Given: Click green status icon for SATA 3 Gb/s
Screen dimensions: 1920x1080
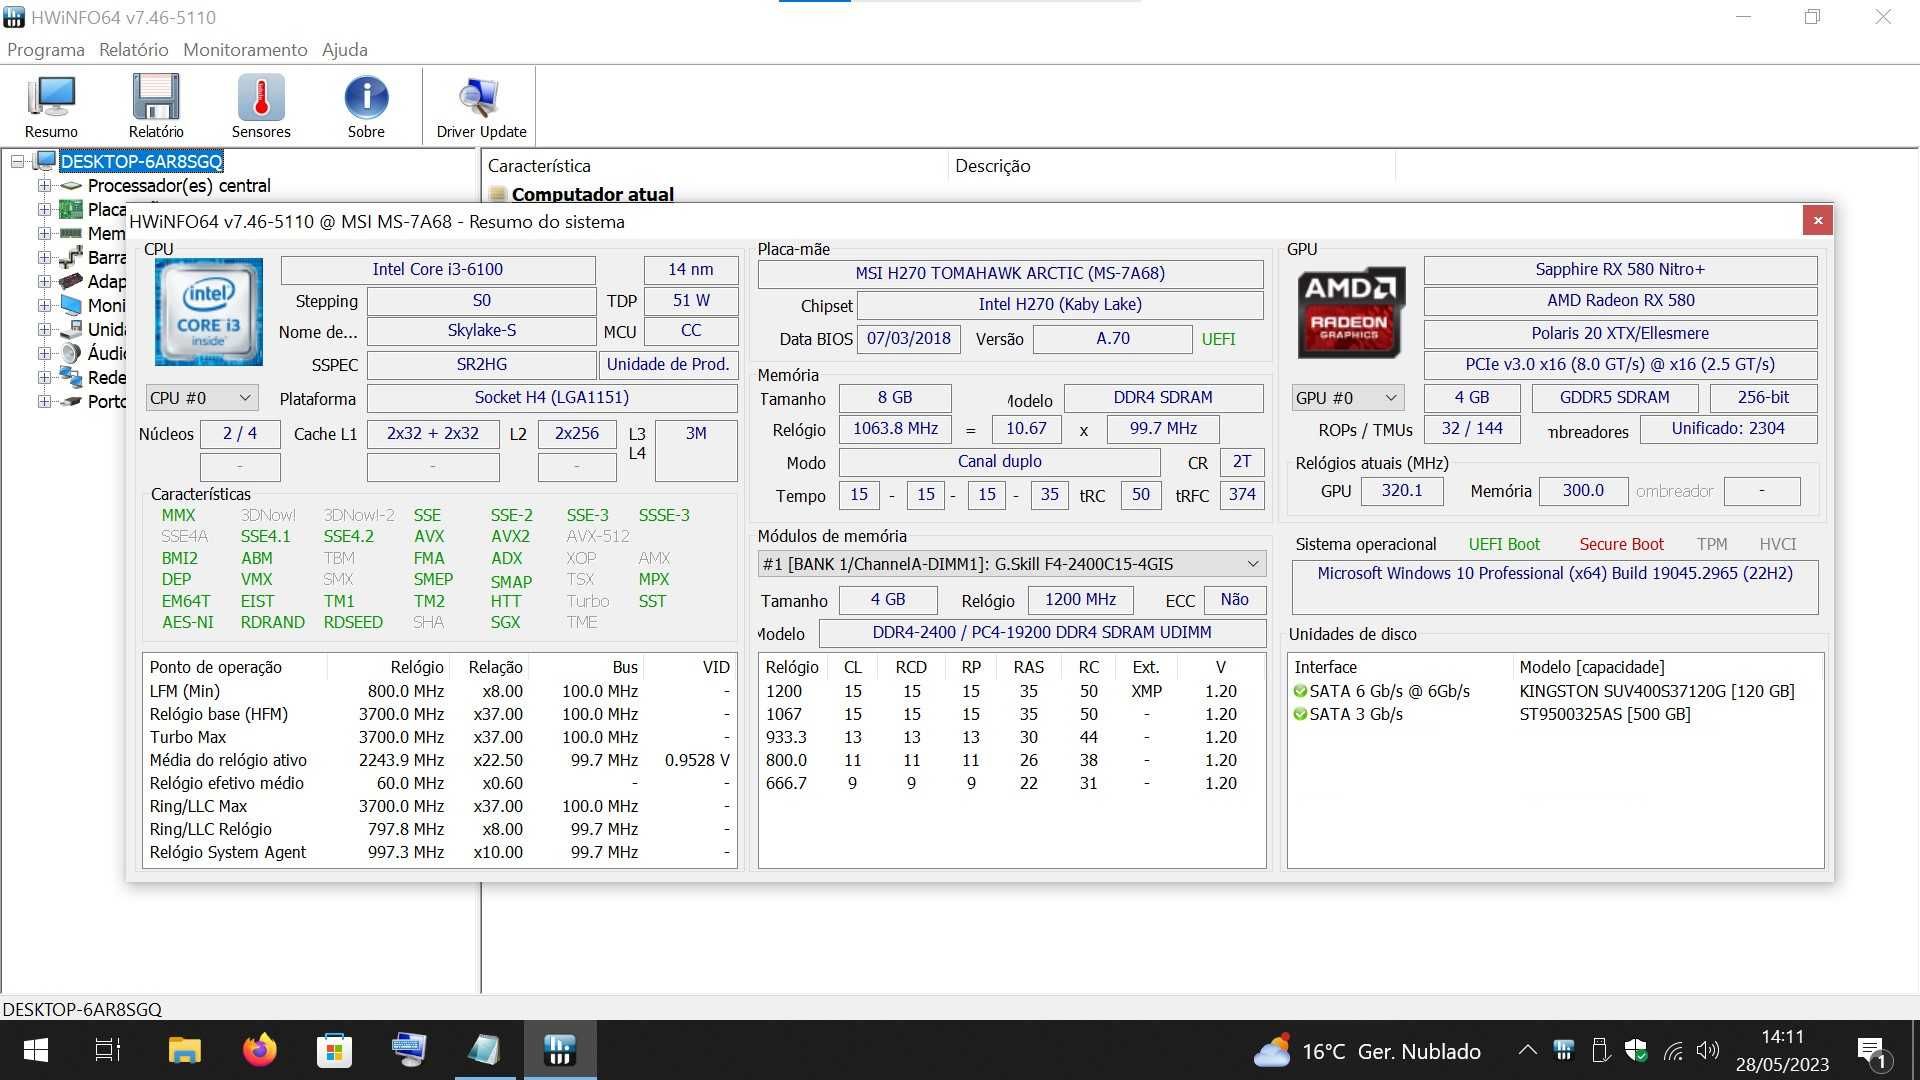Looking at the screenshot, I should [1300, 714].
